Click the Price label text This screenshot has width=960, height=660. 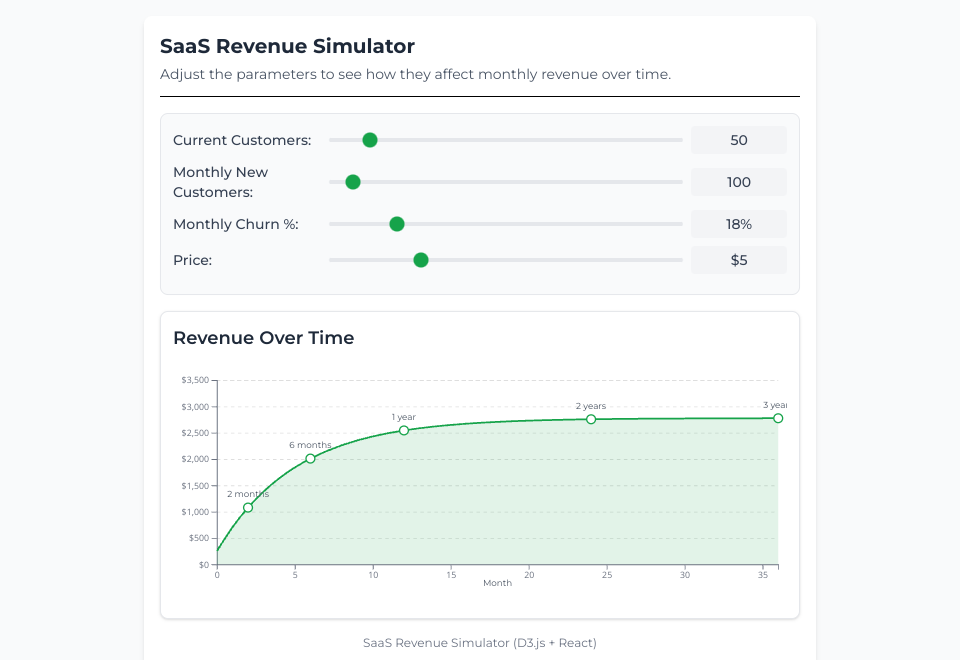click(x=192, y=260)
